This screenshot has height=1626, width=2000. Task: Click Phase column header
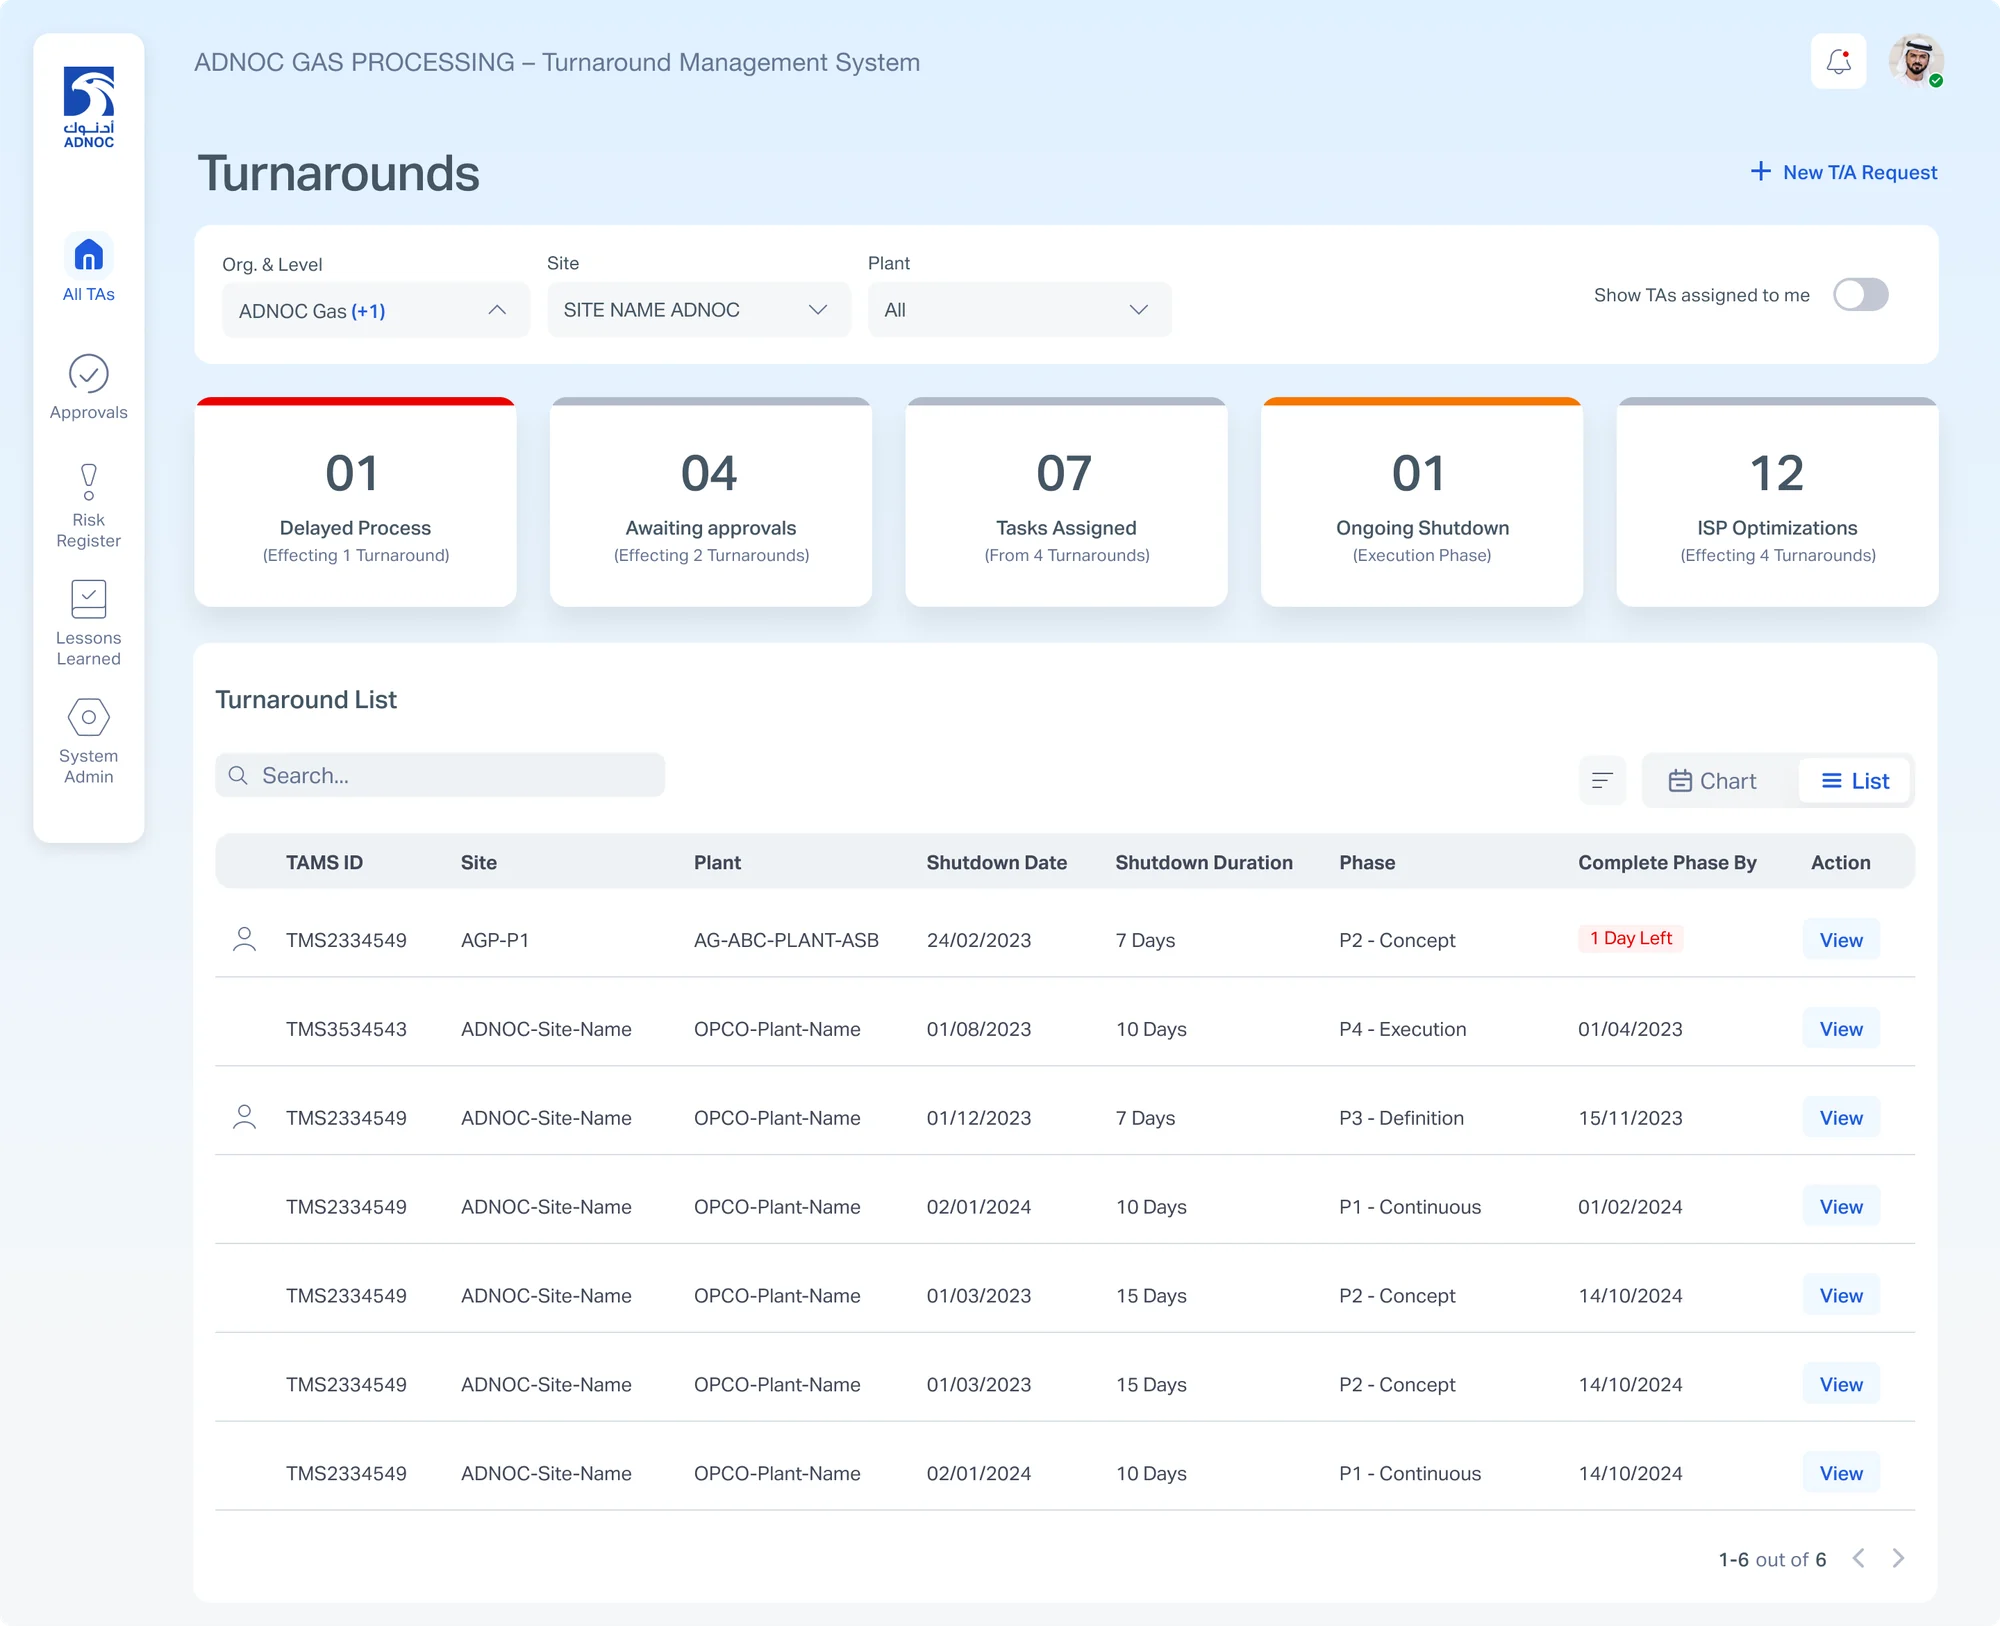[x=1367, y=862]
